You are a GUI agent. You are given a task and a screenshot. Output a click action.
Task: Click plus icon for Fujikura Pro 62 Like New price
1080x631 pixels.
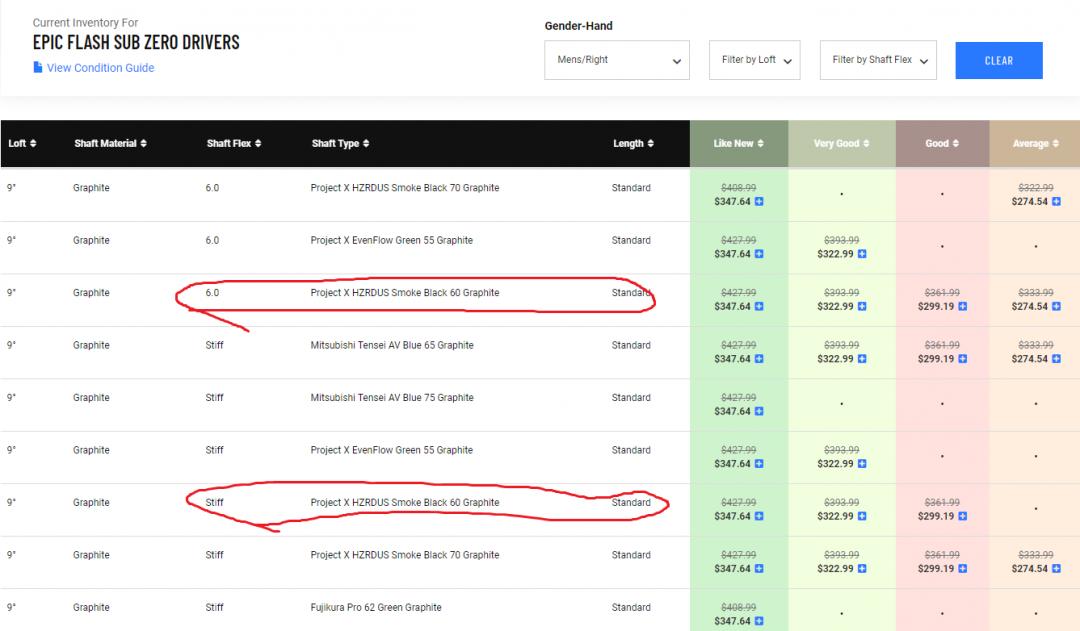[759, 621]
